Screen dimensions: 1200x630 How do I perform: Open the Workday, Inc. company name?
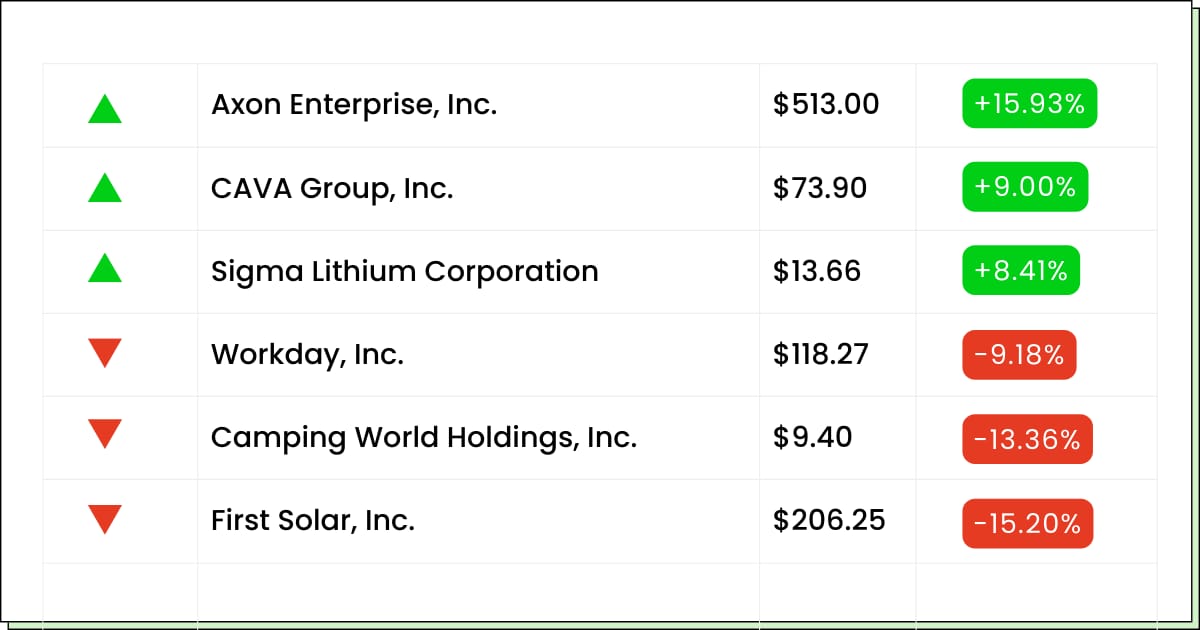click(308, 354)
